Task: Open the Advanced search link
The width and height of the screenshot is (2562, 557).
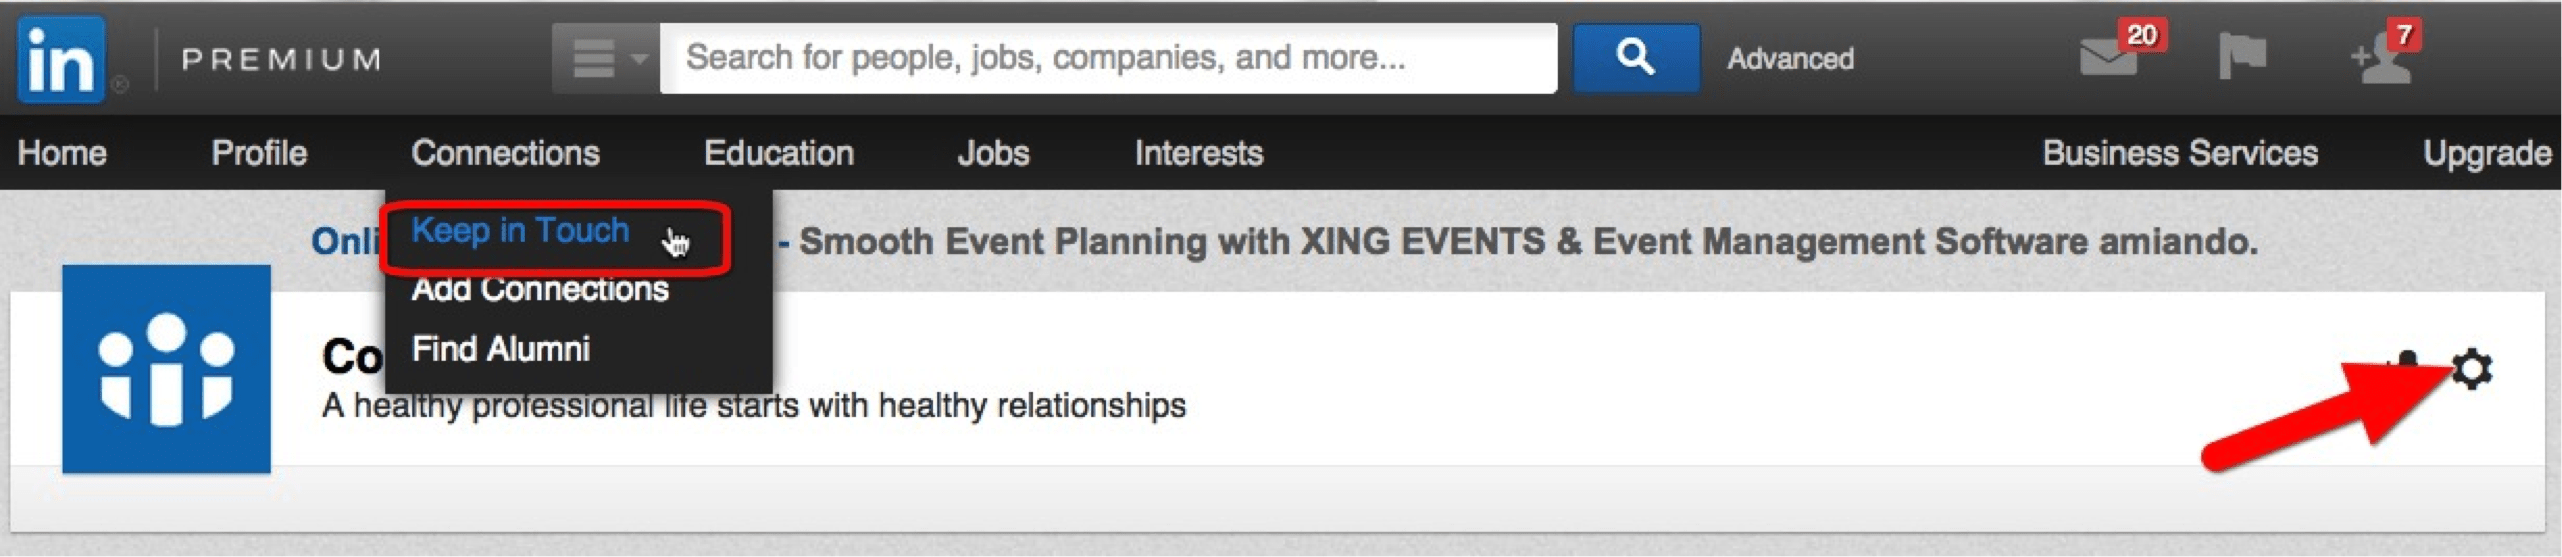Action: tap(1790, 59)
